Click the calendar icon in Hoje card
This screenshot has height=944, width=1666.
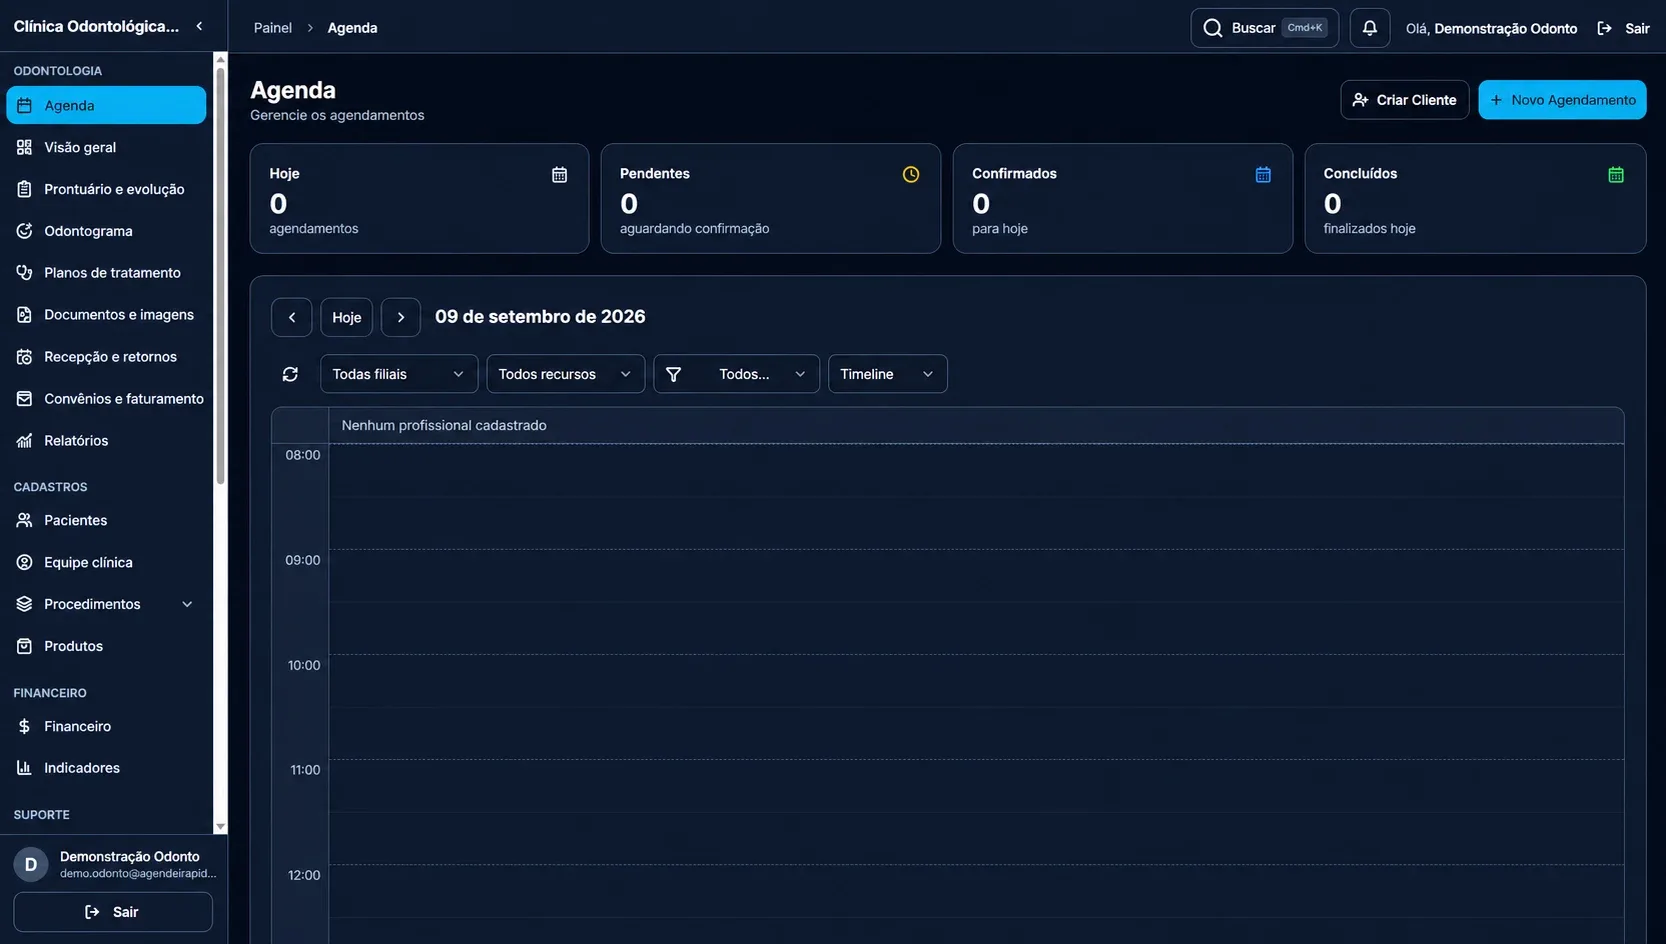click(560, 175)
